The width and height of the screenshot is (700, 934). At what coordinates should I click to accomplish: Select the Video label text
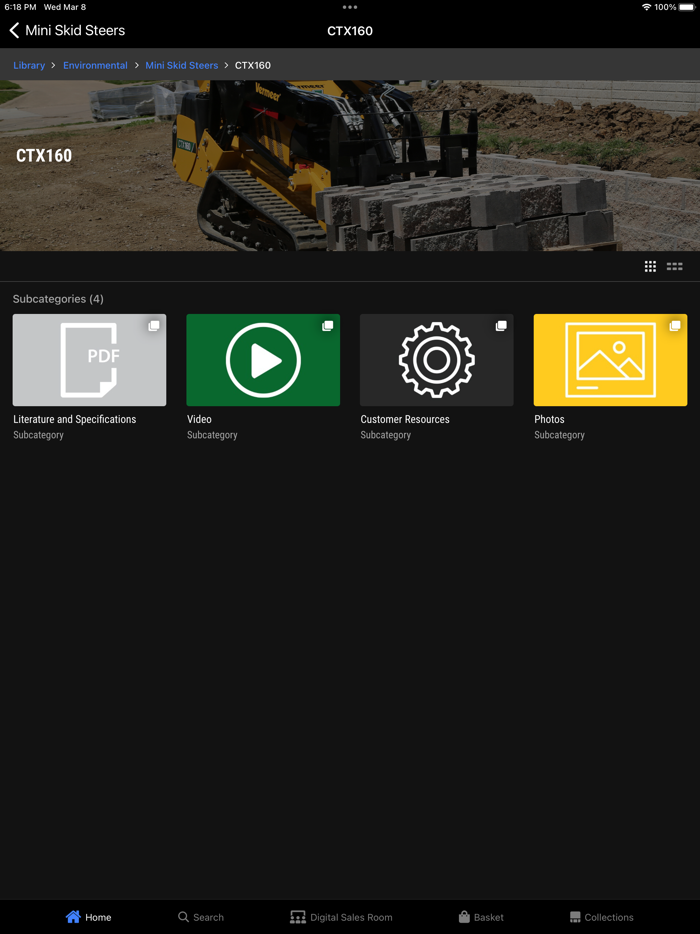(199, 419)
